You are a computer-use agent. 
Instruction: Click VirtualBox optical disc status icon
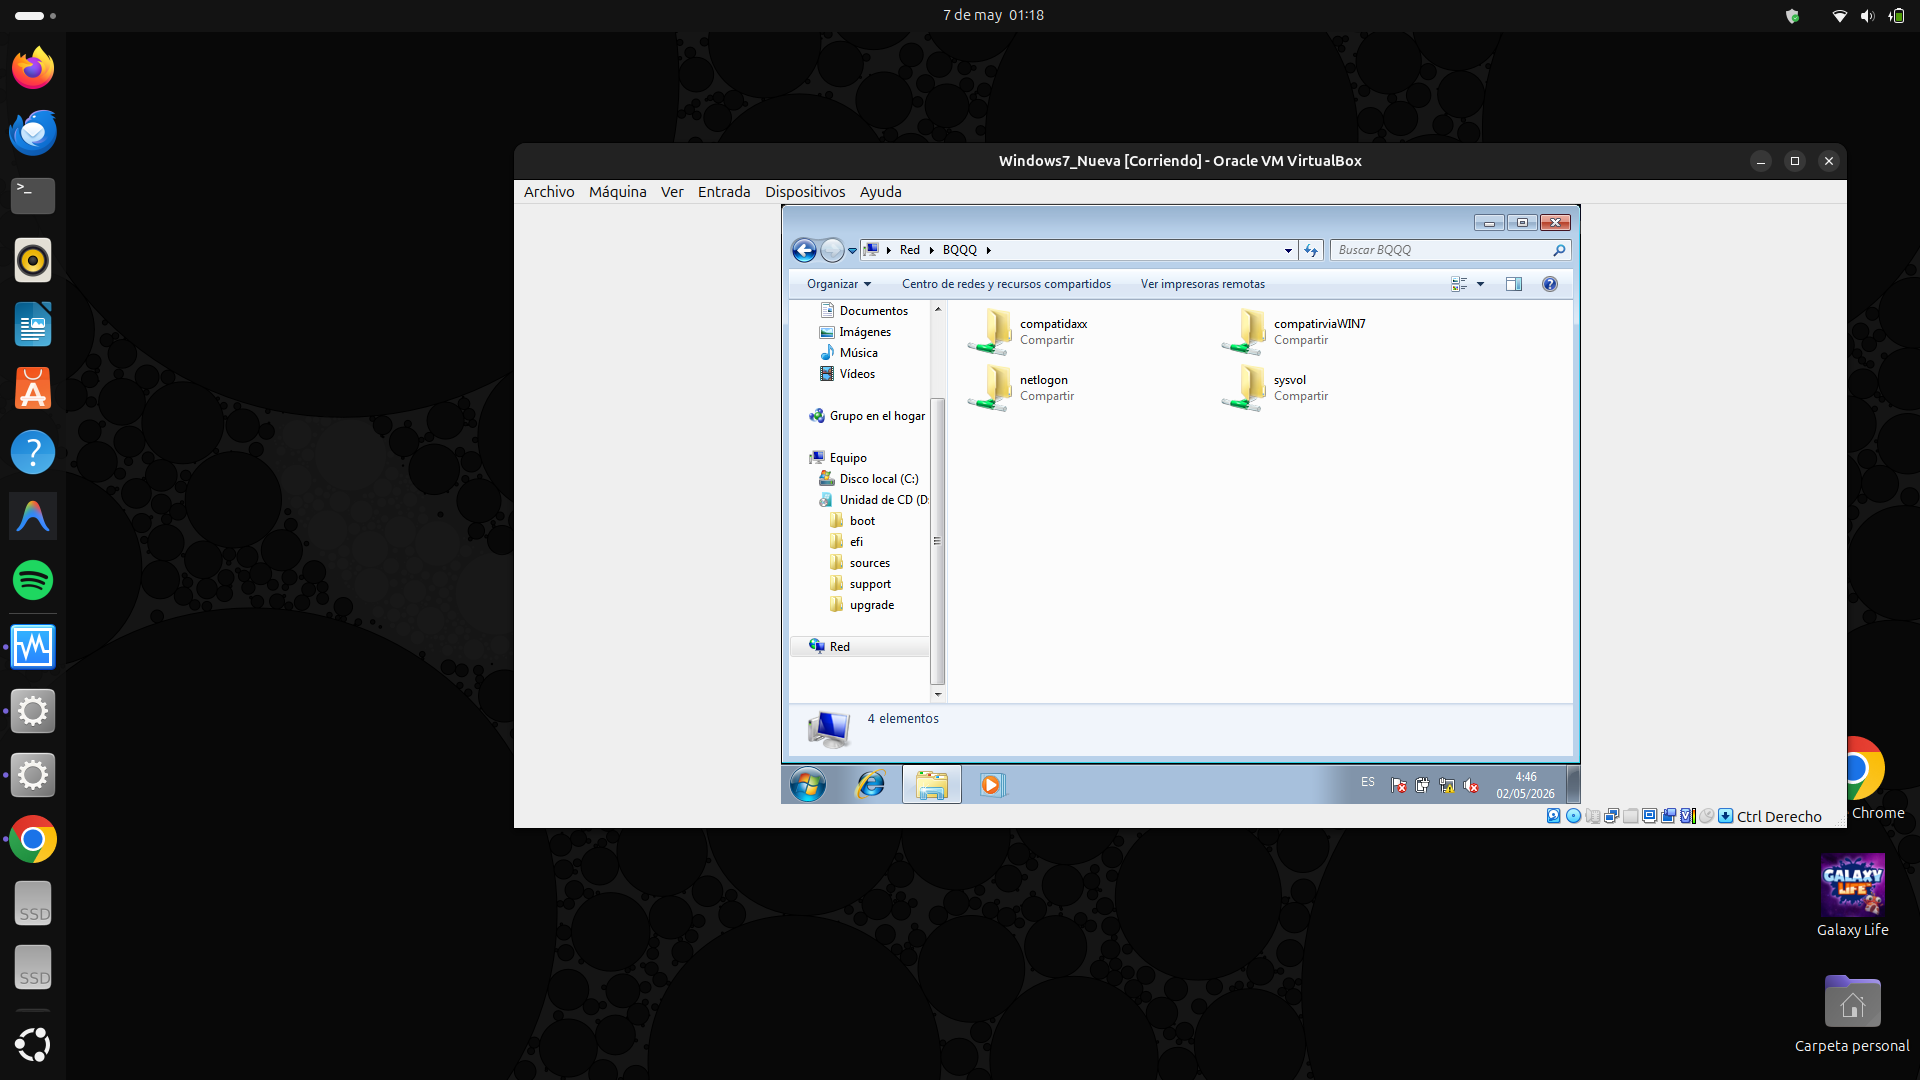(x=1573, y=816)
